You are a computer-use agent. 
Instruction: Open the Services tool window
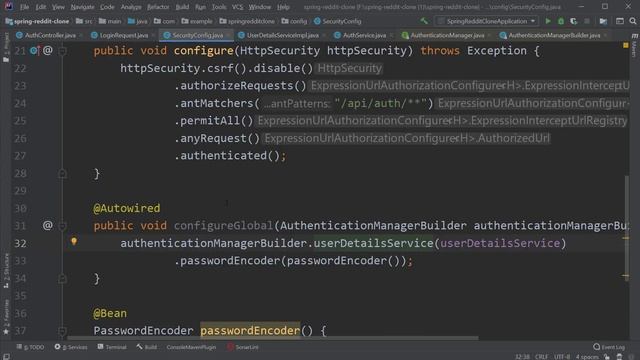tap(71, 347)
